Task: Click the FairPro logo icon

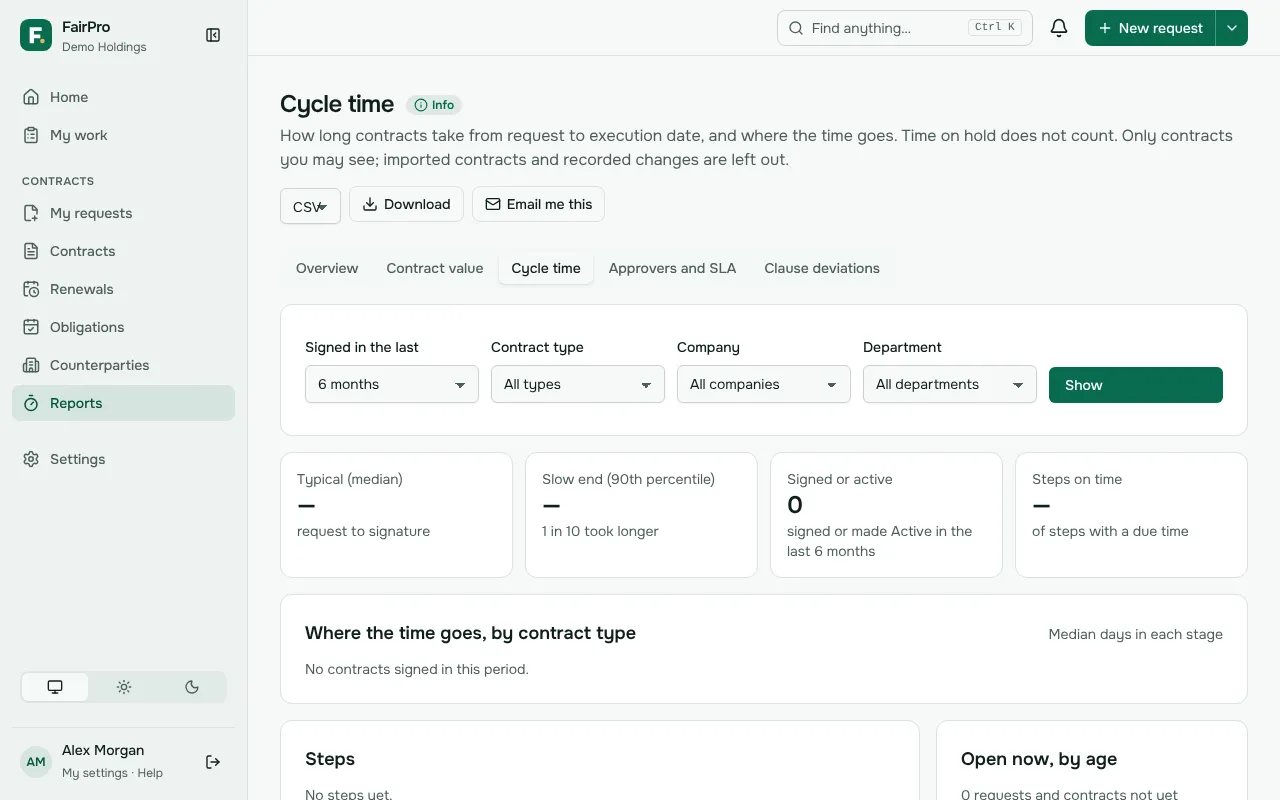Action: click(x=36, y=35)
